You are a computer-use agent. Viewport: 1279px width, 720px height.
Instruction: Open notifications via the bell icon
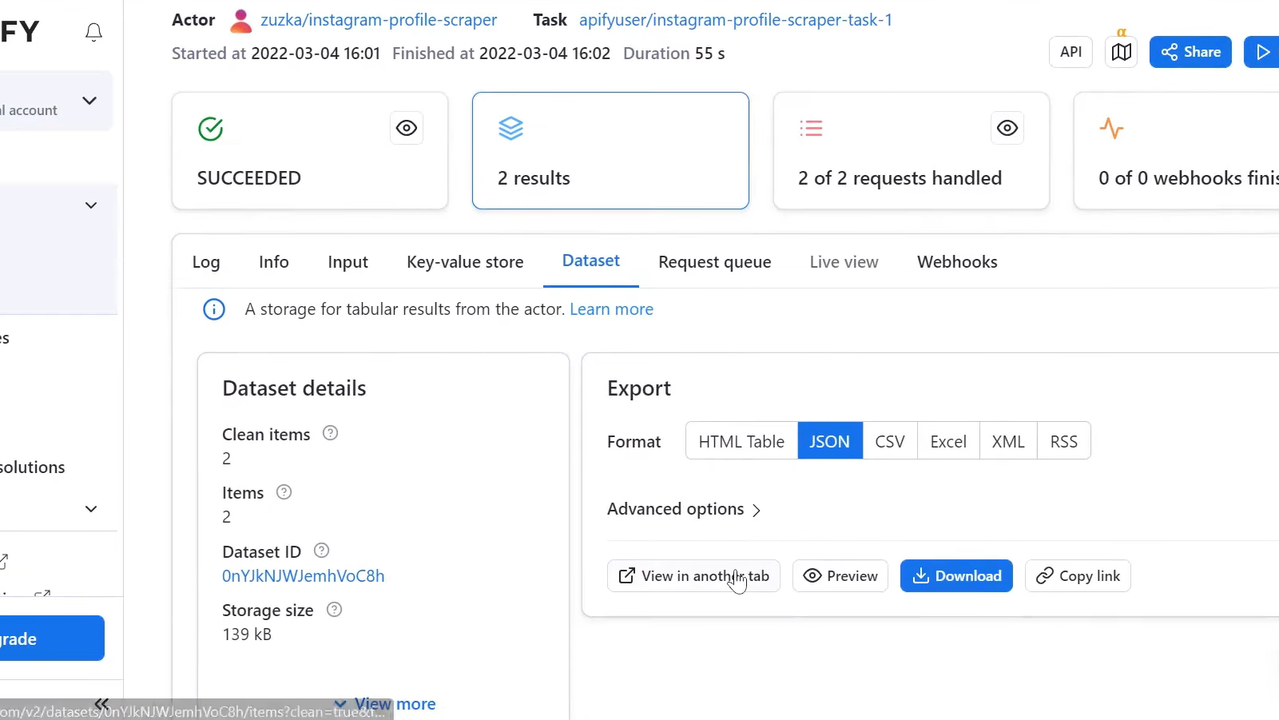(93, 31)
